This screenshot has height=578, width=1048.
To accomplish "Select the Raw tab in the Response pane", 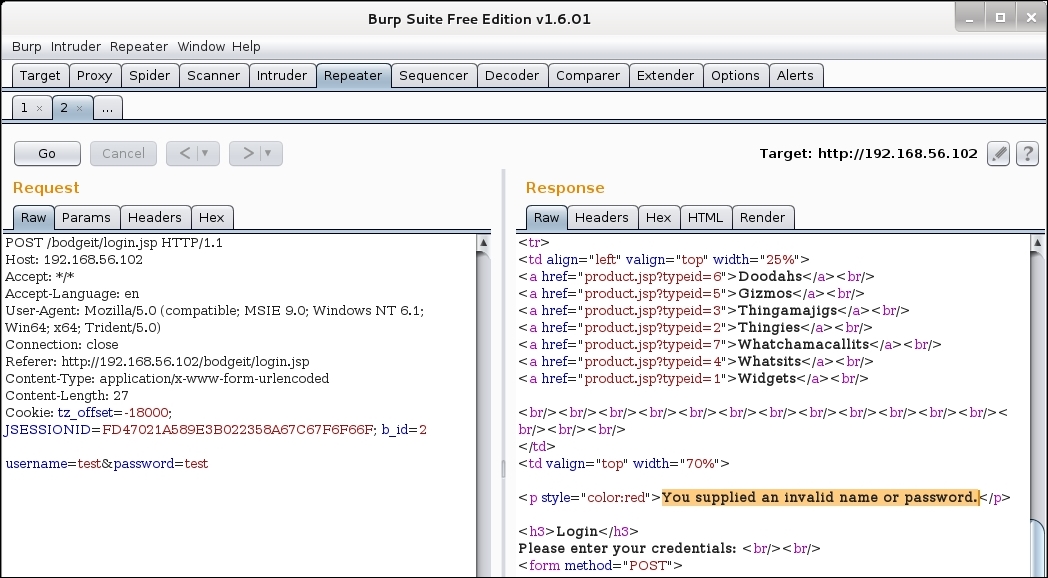I will tap(546, 217).
